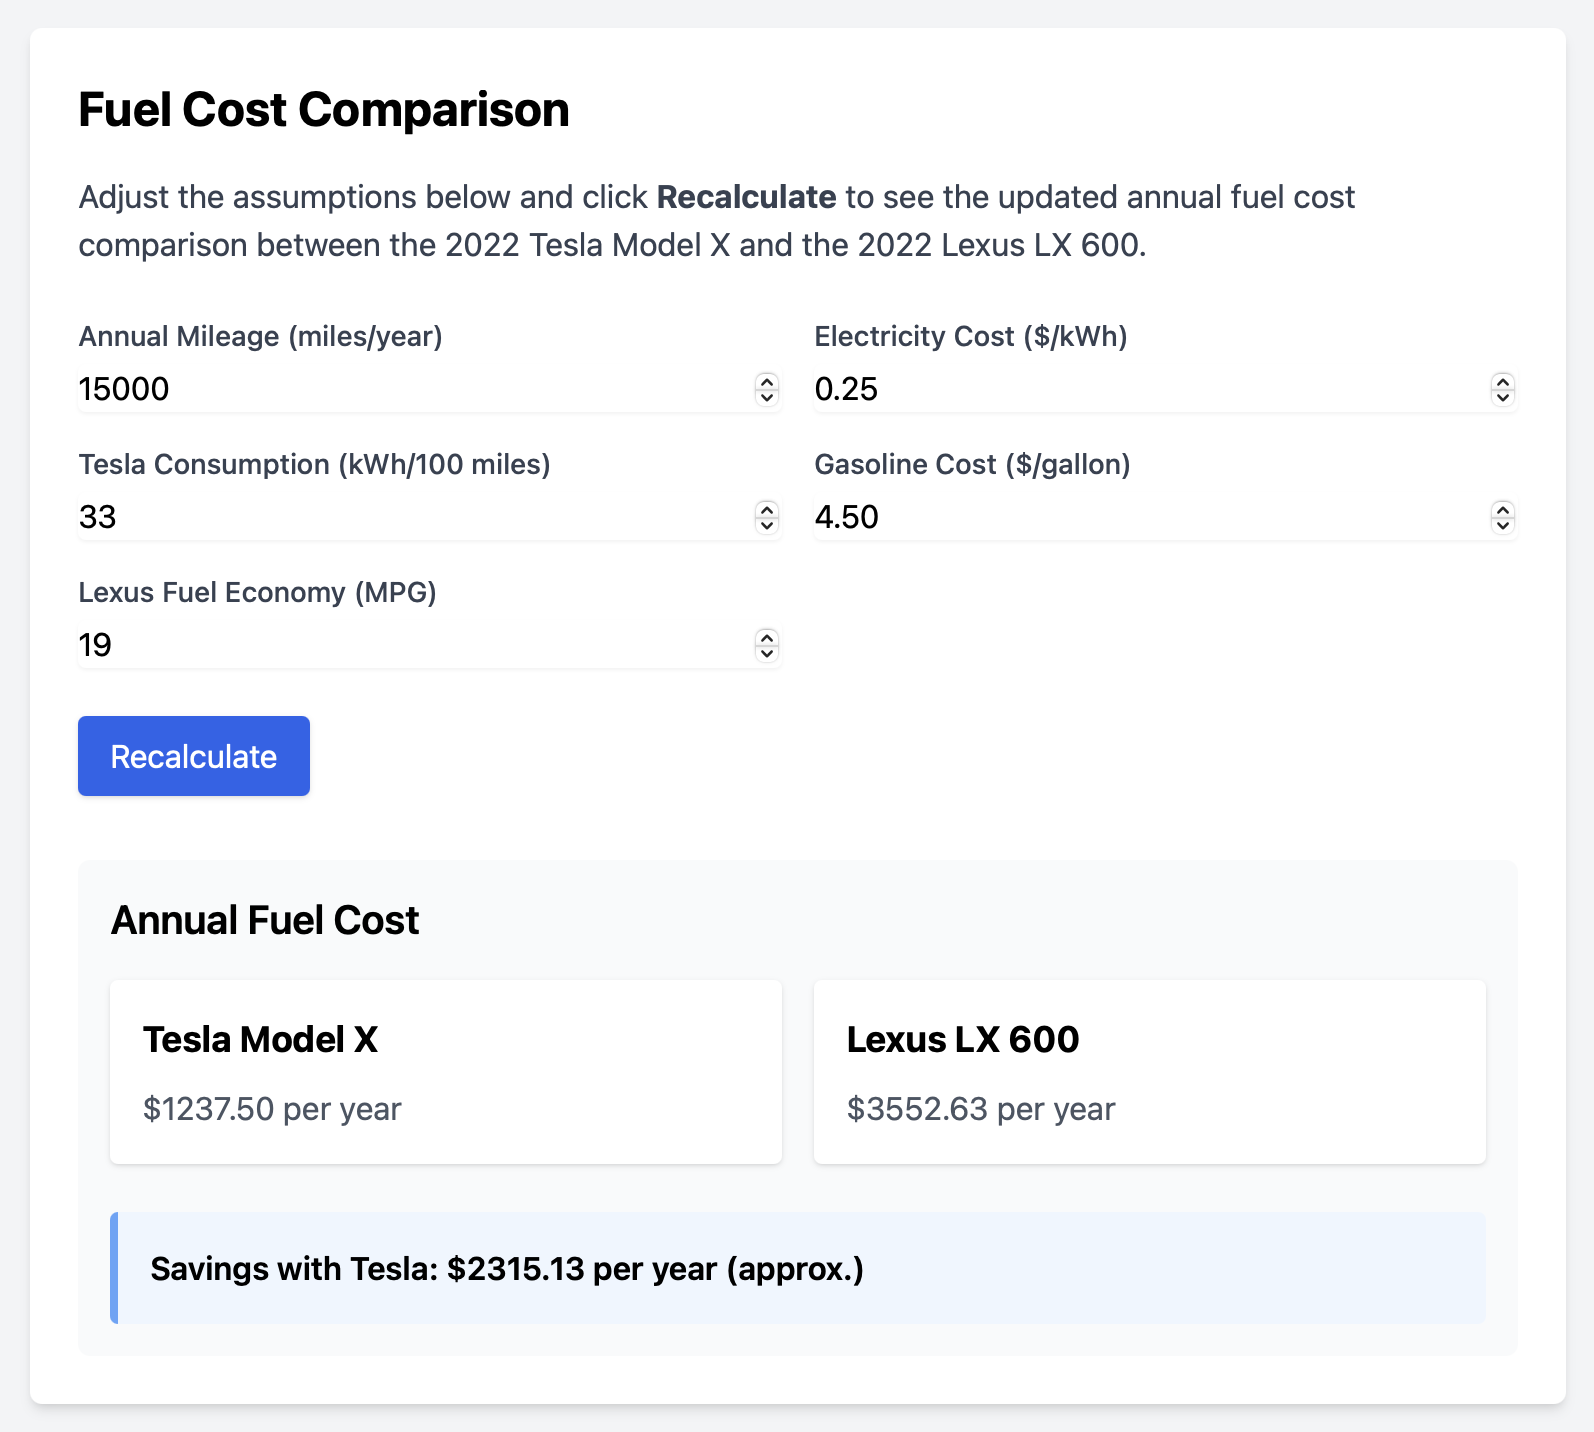Select the Lexus LX 600 result card
The height and width of the screenshot is (1432, 1594).
[1149, 1071]
